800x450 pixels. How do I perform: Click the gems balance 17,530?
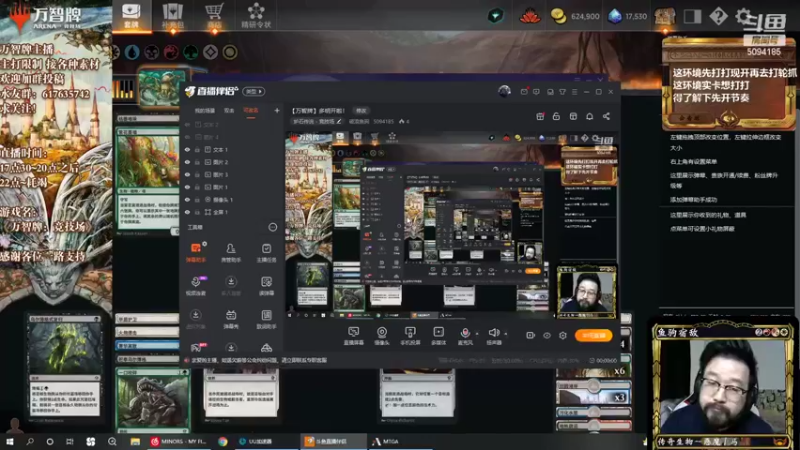point(628,16)
